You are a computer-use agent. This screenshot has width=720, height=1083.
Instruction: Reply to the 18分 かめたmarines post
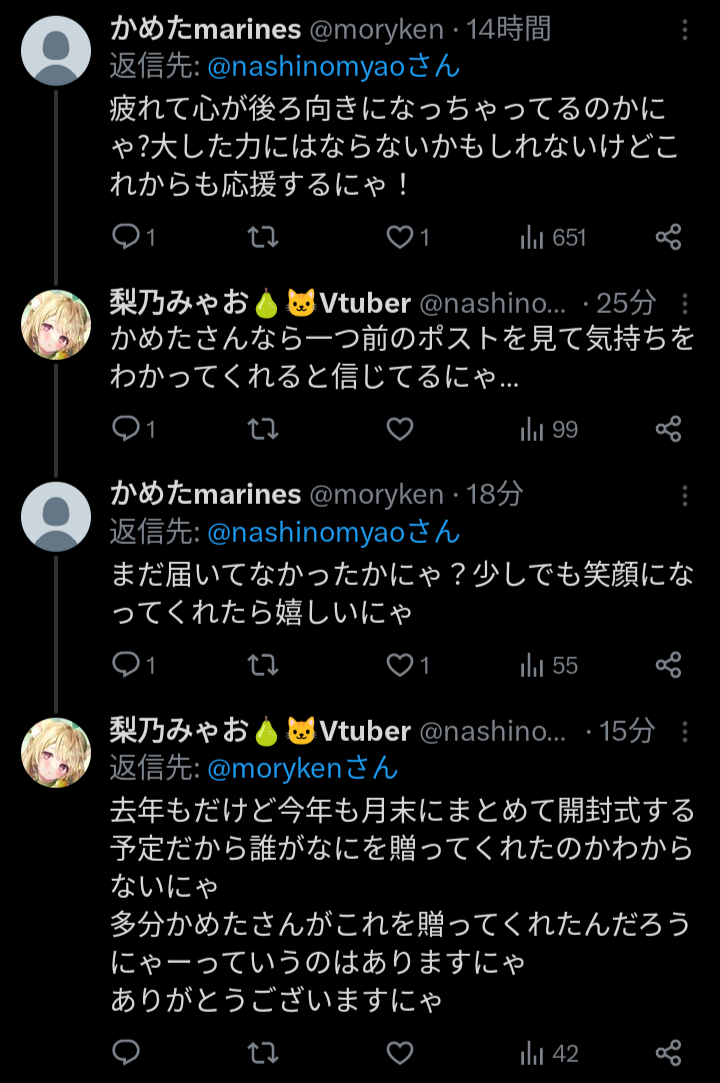pyautogui.click(x=133, y=665)
